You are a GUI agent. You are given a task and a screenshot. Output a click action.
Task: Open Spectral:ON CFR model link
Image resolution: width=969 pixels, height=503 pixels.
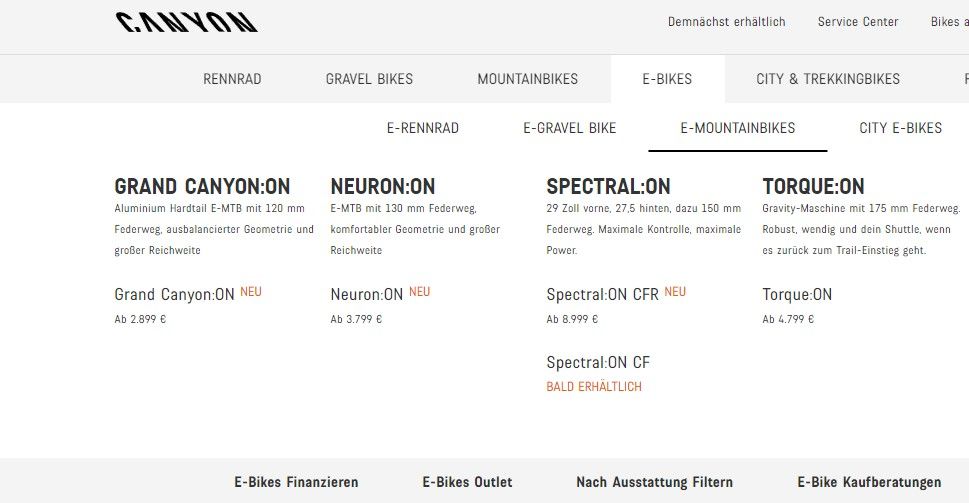pos(603,294)
